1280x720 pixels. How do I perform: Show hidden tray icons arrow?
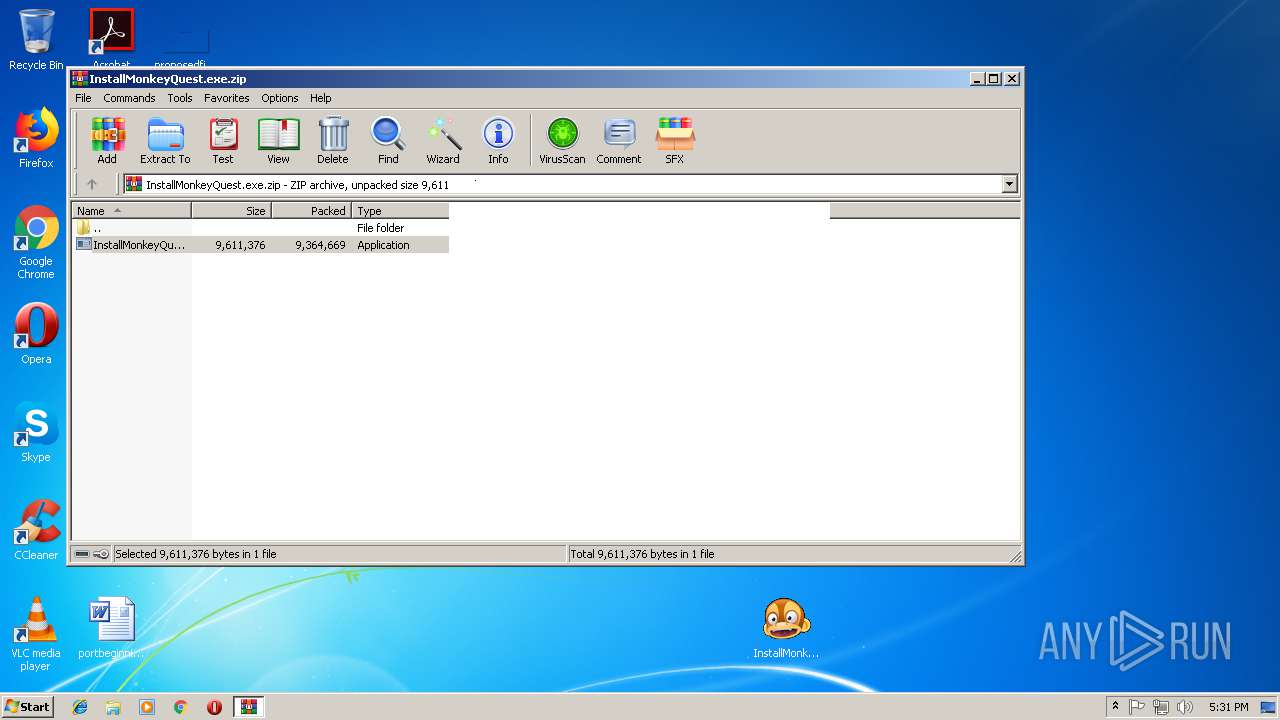(1115, 707)
